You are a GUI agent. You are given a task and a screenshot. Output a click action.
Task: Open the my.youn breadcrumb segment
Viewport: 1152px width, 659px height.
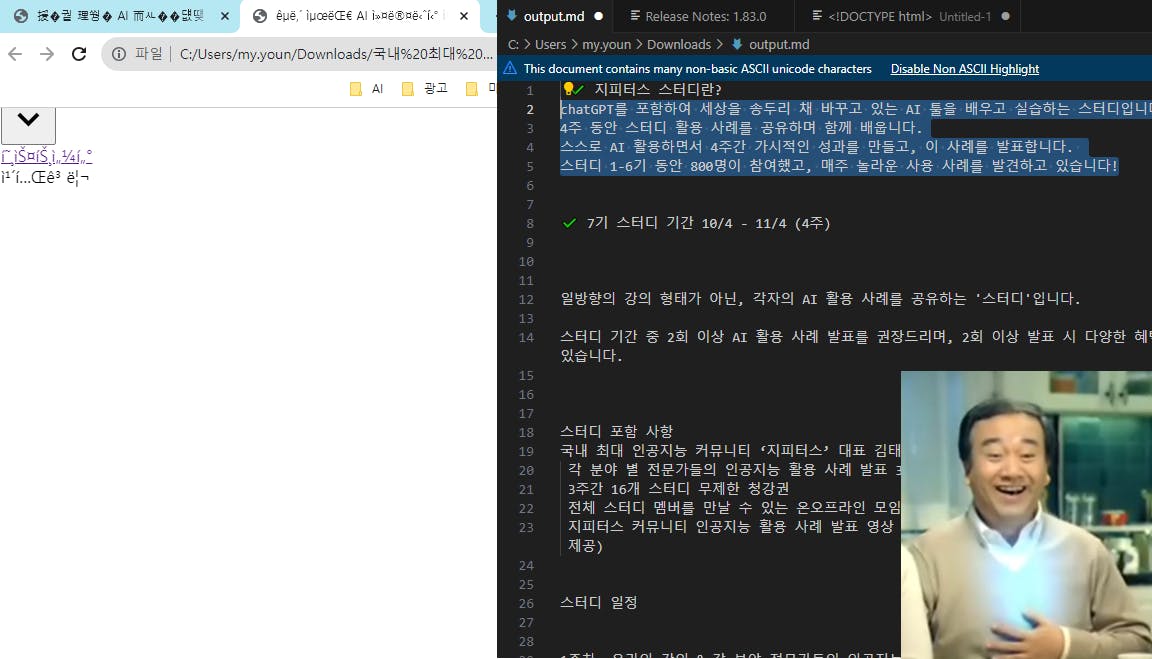[606, 45]
